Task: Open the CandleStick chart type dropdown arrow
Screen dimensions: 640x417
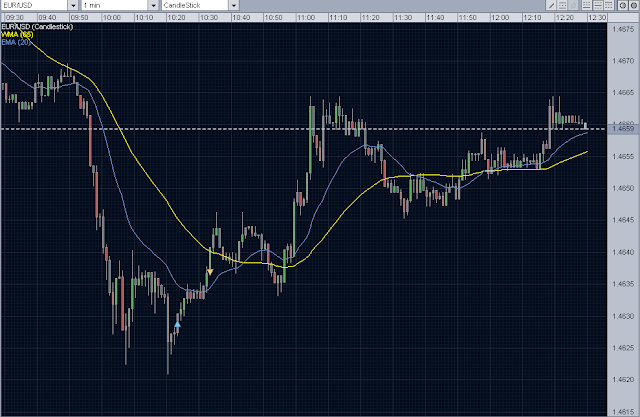Action: 234,5
